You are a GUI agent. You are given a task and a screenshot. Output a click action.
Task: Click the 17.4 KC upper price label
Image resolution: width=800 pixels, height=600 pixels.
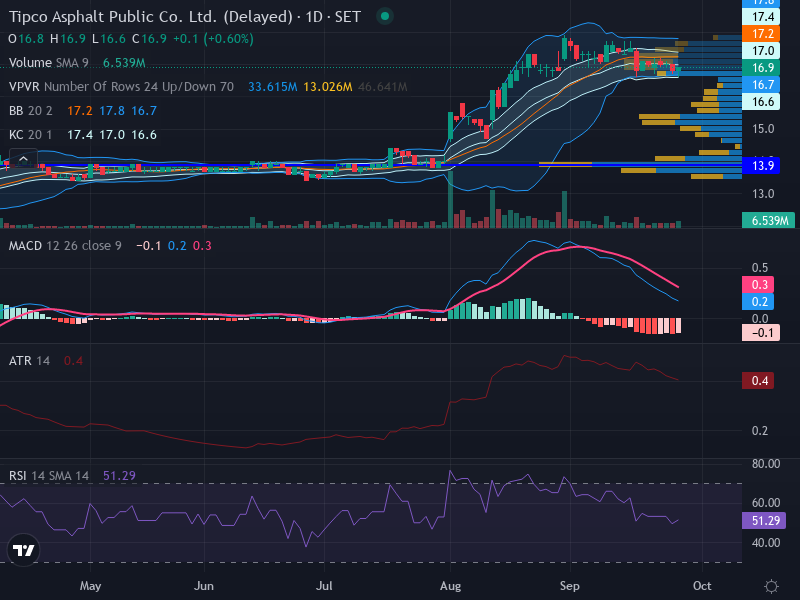pyautogui.click(x=761, y=17)
